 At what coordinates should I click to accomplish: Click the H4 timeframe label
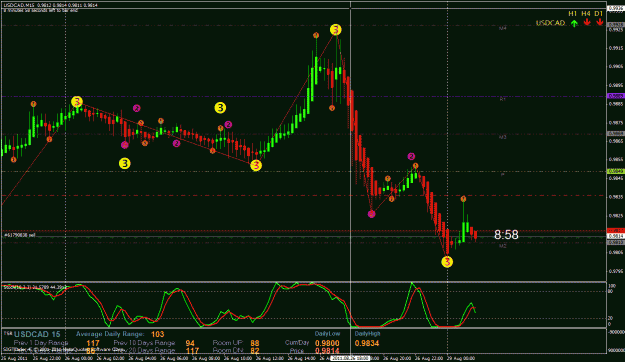tap(586, 14)
